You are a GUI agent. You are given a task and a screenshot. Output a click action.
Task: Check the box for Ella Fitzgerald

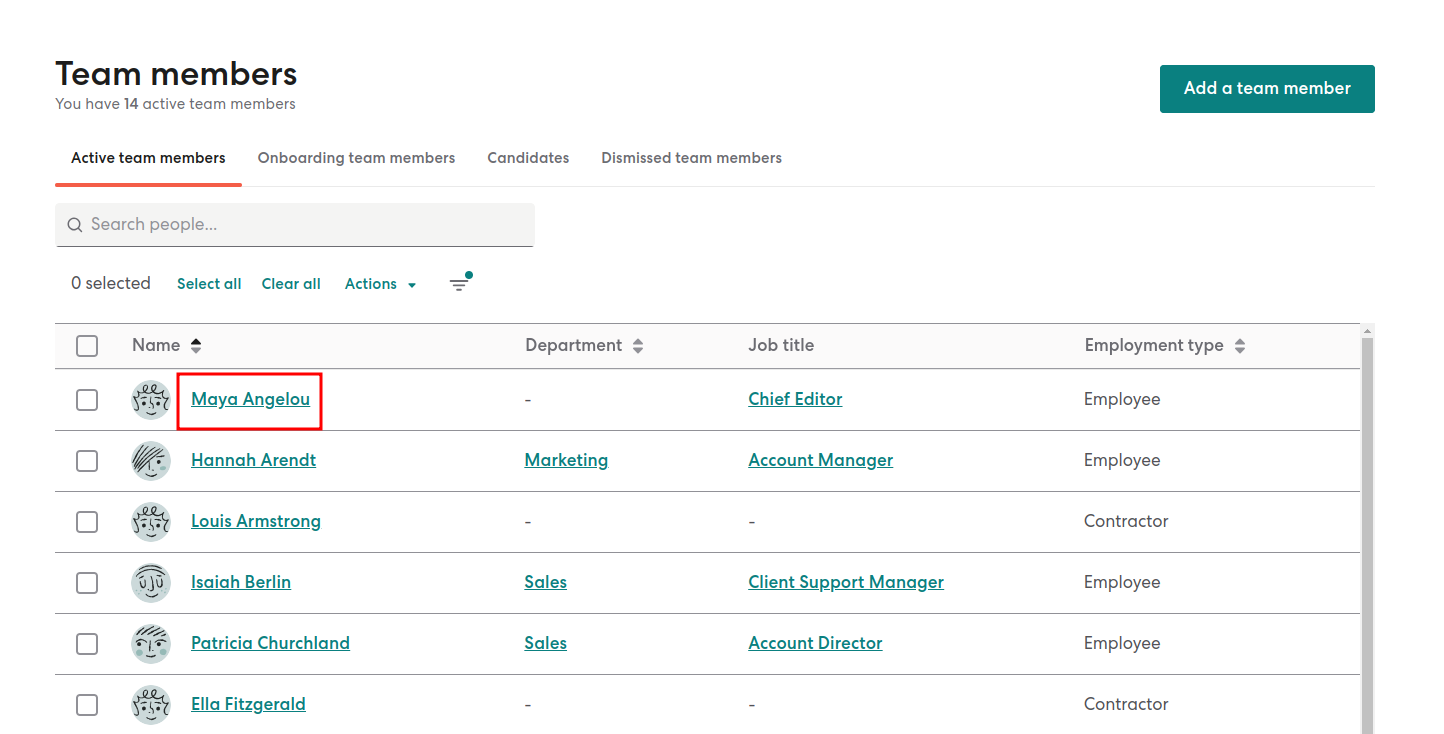pyautogui.click(x=87, y=705)
